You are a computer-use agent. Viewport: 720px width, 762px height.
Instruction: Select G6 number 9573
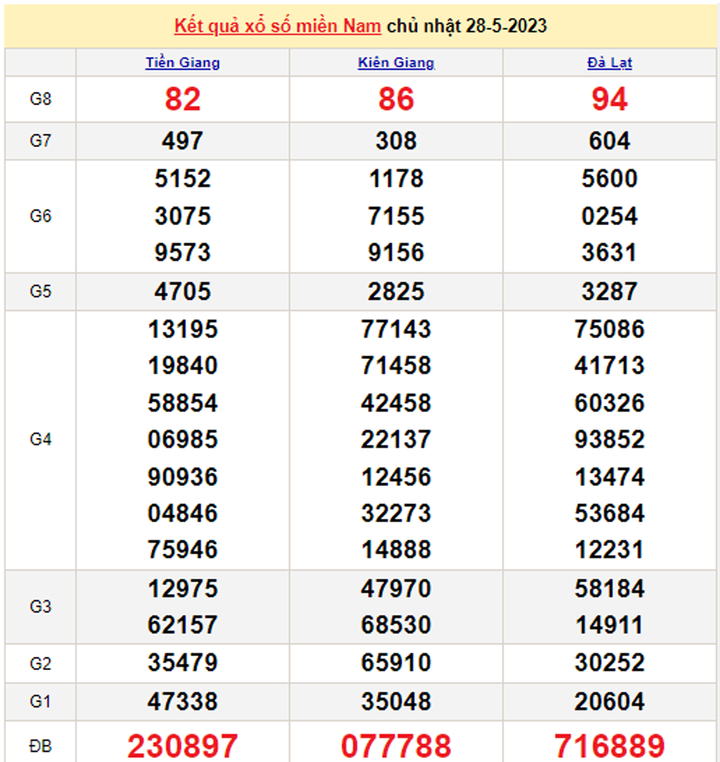[x=183, y=252]
